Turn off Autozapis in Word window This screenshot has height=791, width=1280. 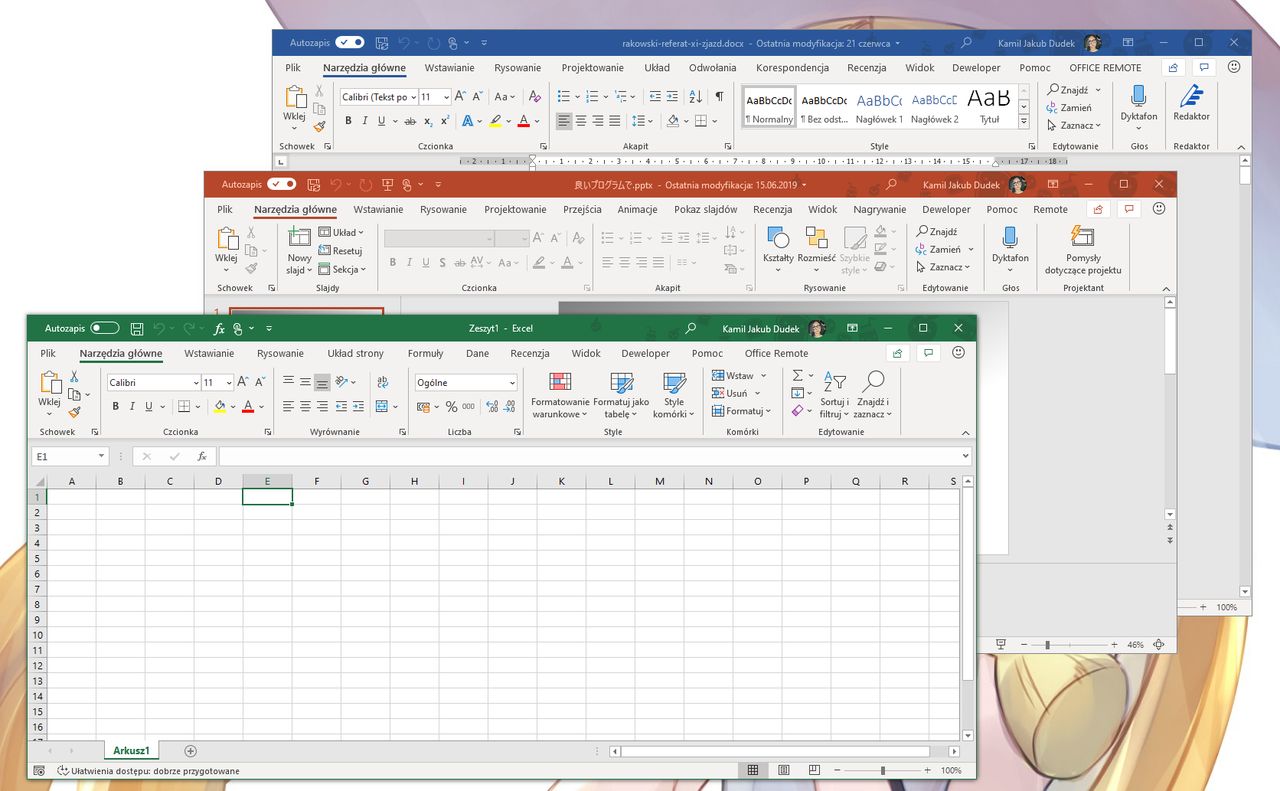(x=350, y=43)
